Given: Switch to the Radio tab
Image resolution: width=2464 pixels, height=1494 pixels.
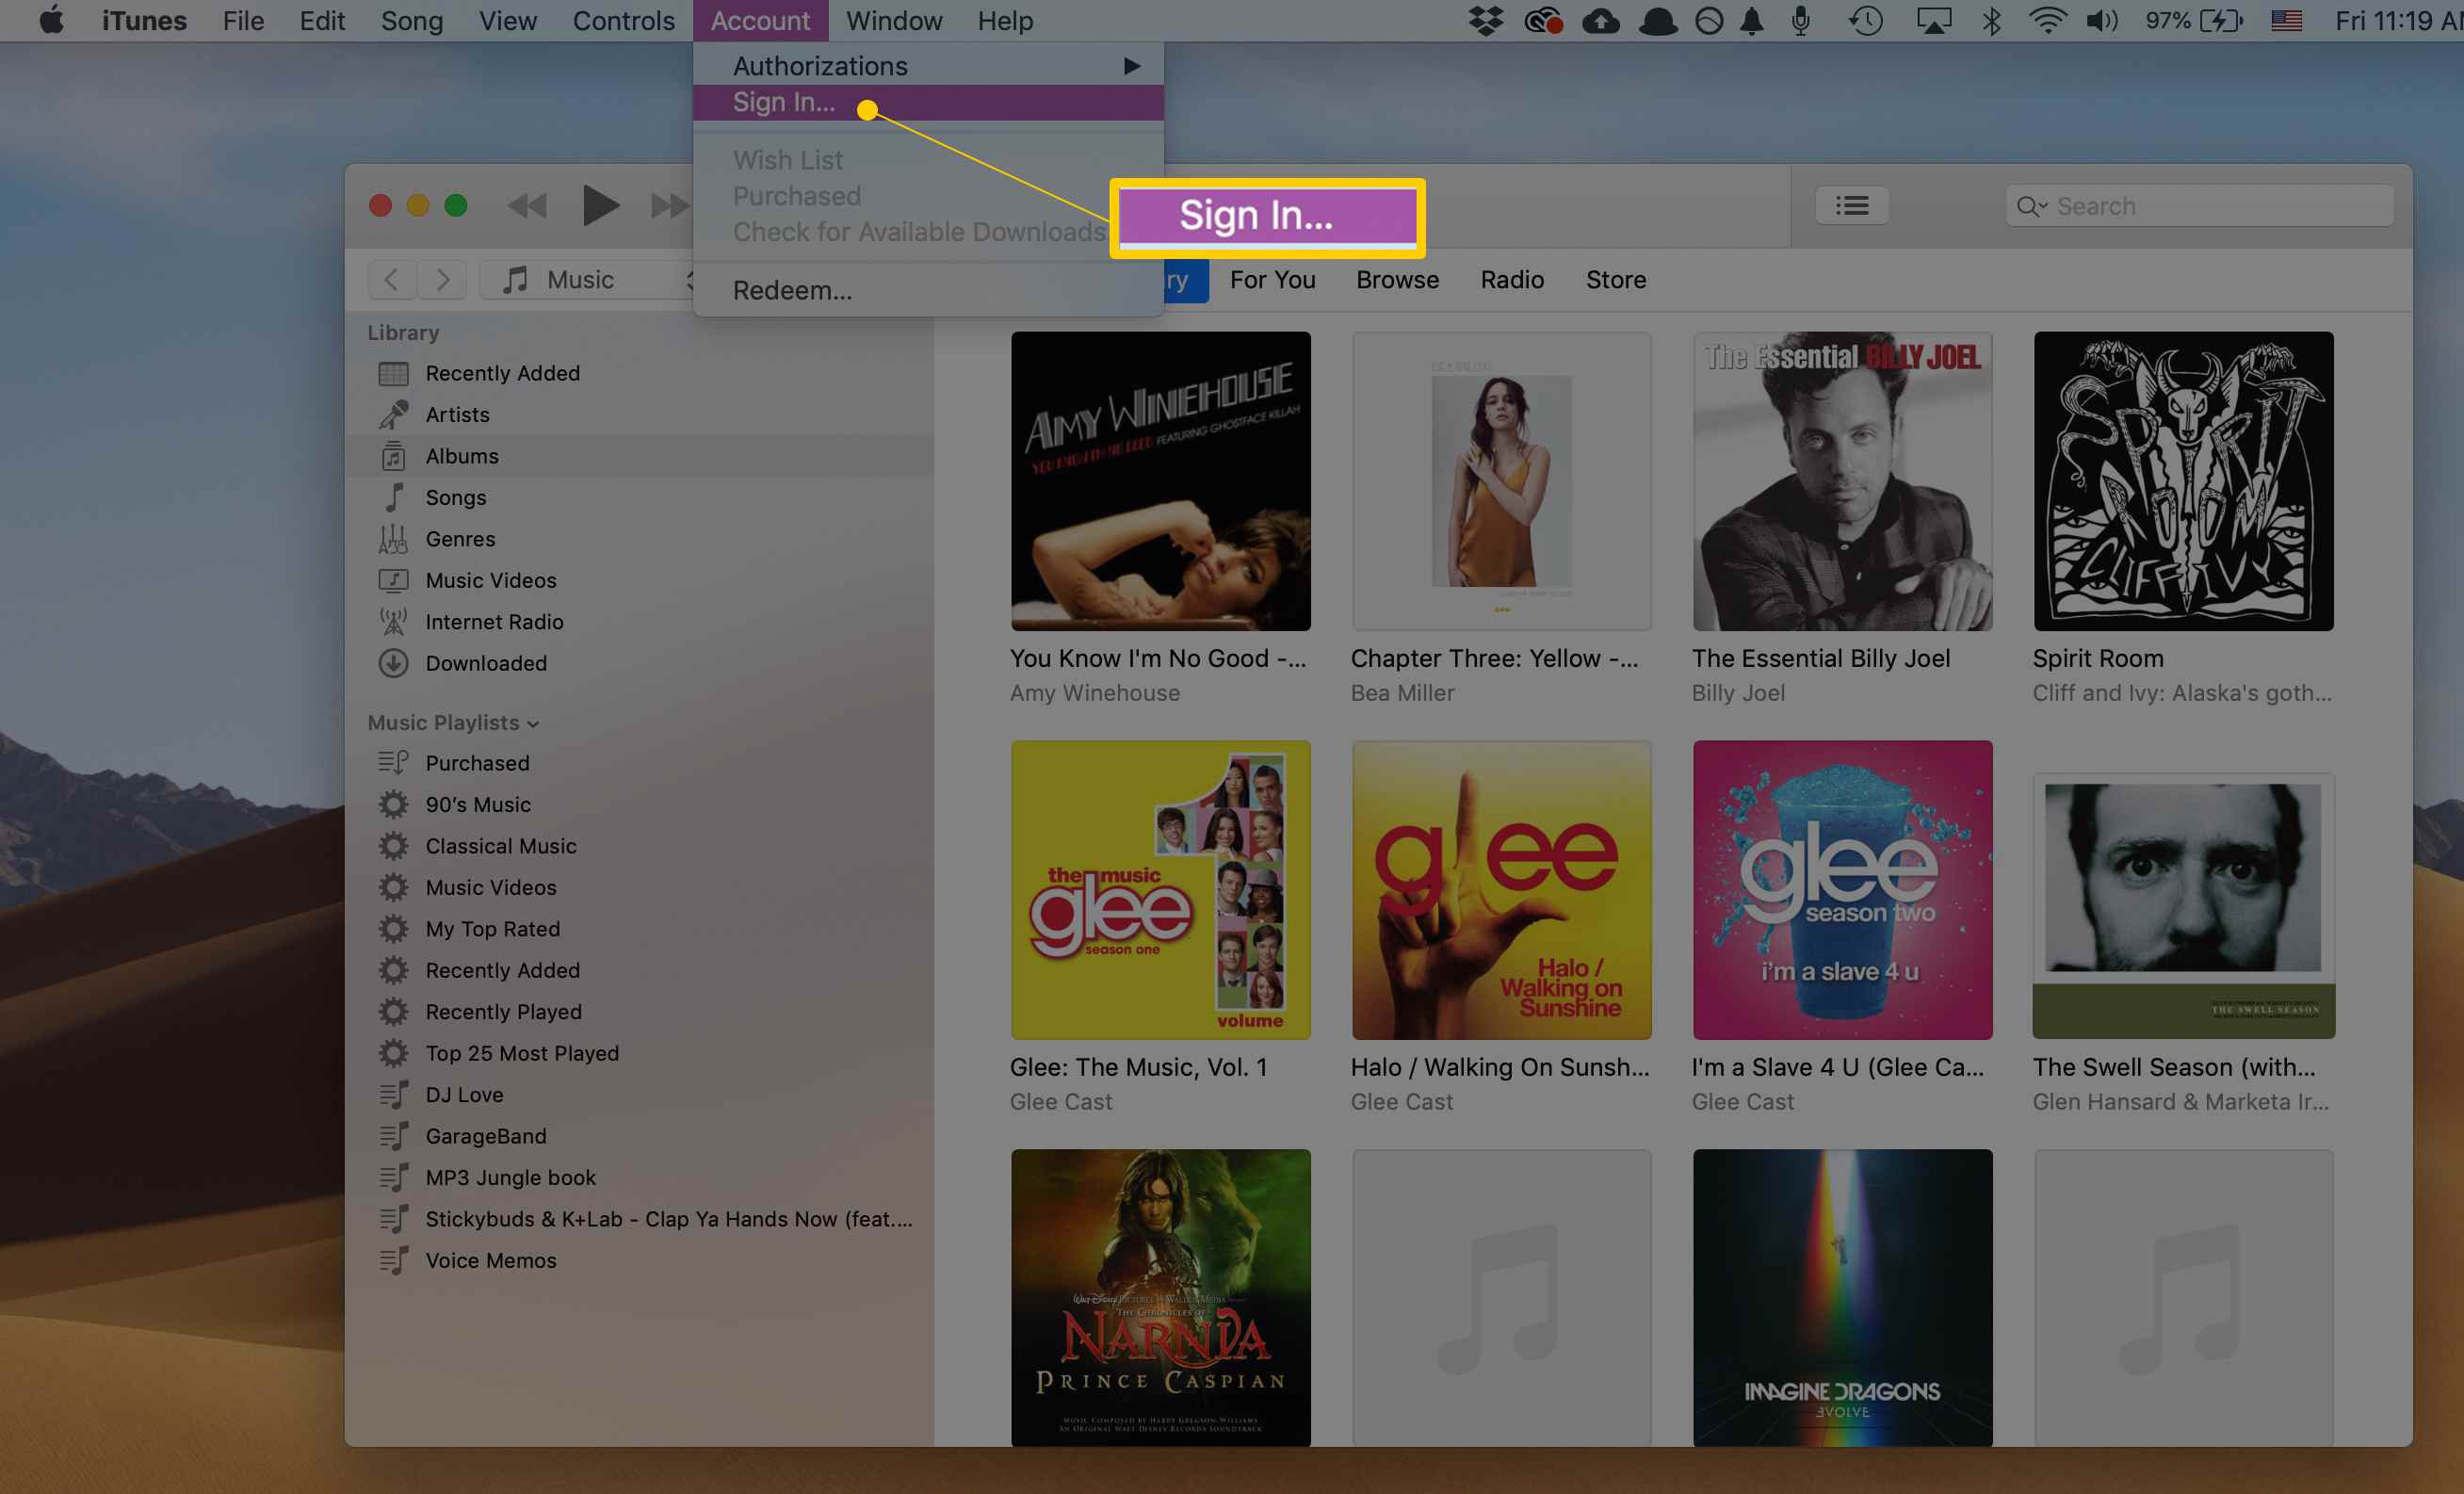Looking at the screenshot, I should click(x=1512, y=280).
